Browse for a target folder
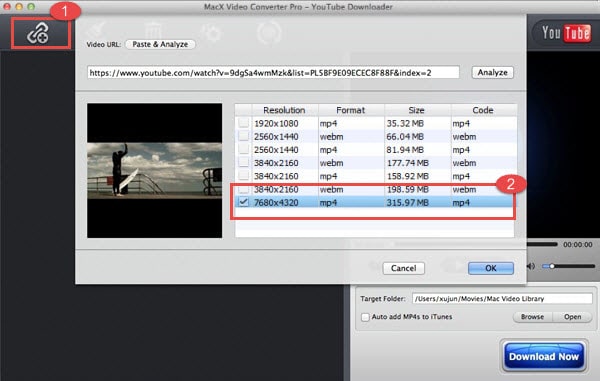Image resolution: width=600 pixels, height=381 pixels. point(532,317)
